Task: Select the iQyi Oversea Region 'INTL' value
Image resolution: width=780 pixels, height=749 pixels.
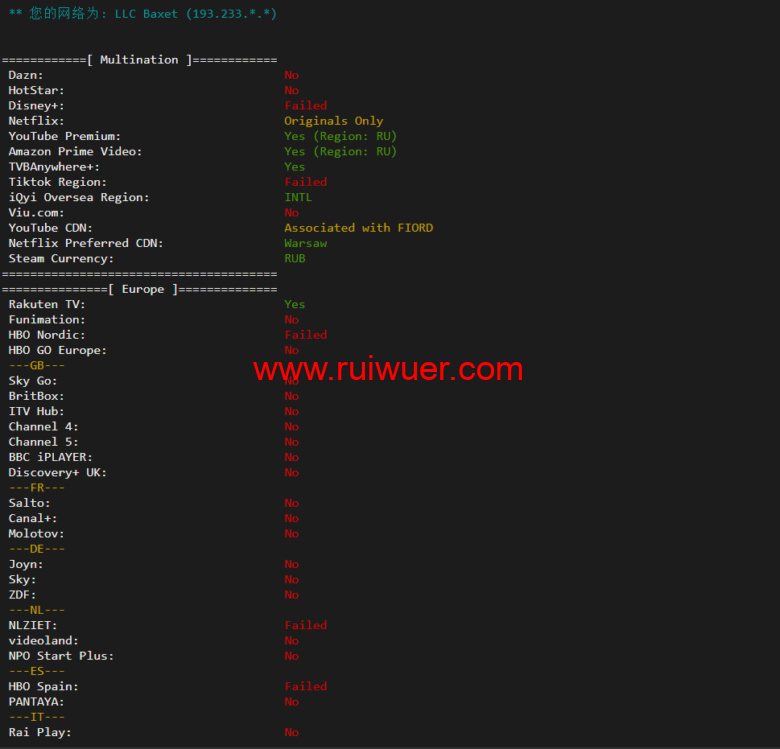Action: point(298,198)
